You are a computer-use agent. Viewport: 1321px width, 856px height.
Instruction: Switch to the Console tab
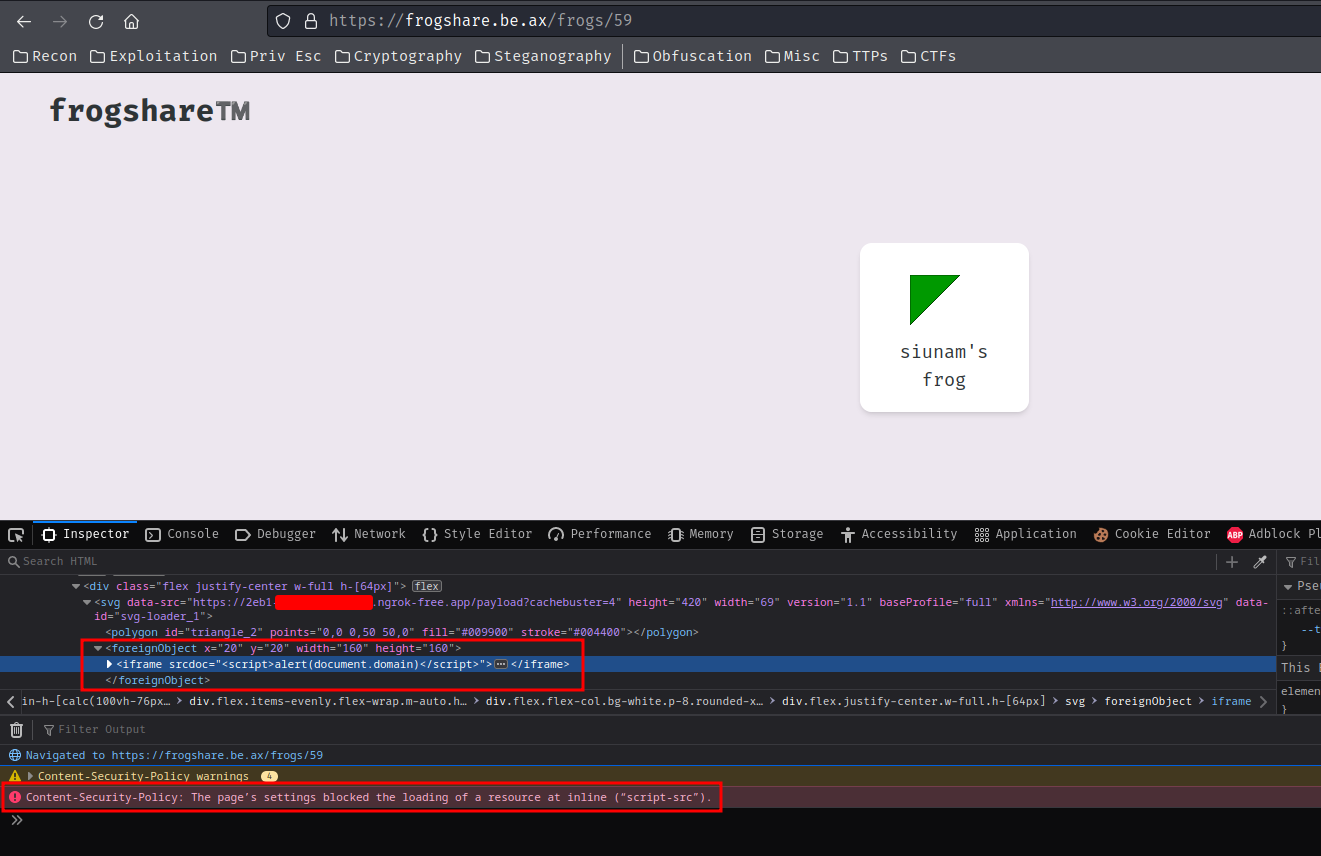tap(182, 534)
